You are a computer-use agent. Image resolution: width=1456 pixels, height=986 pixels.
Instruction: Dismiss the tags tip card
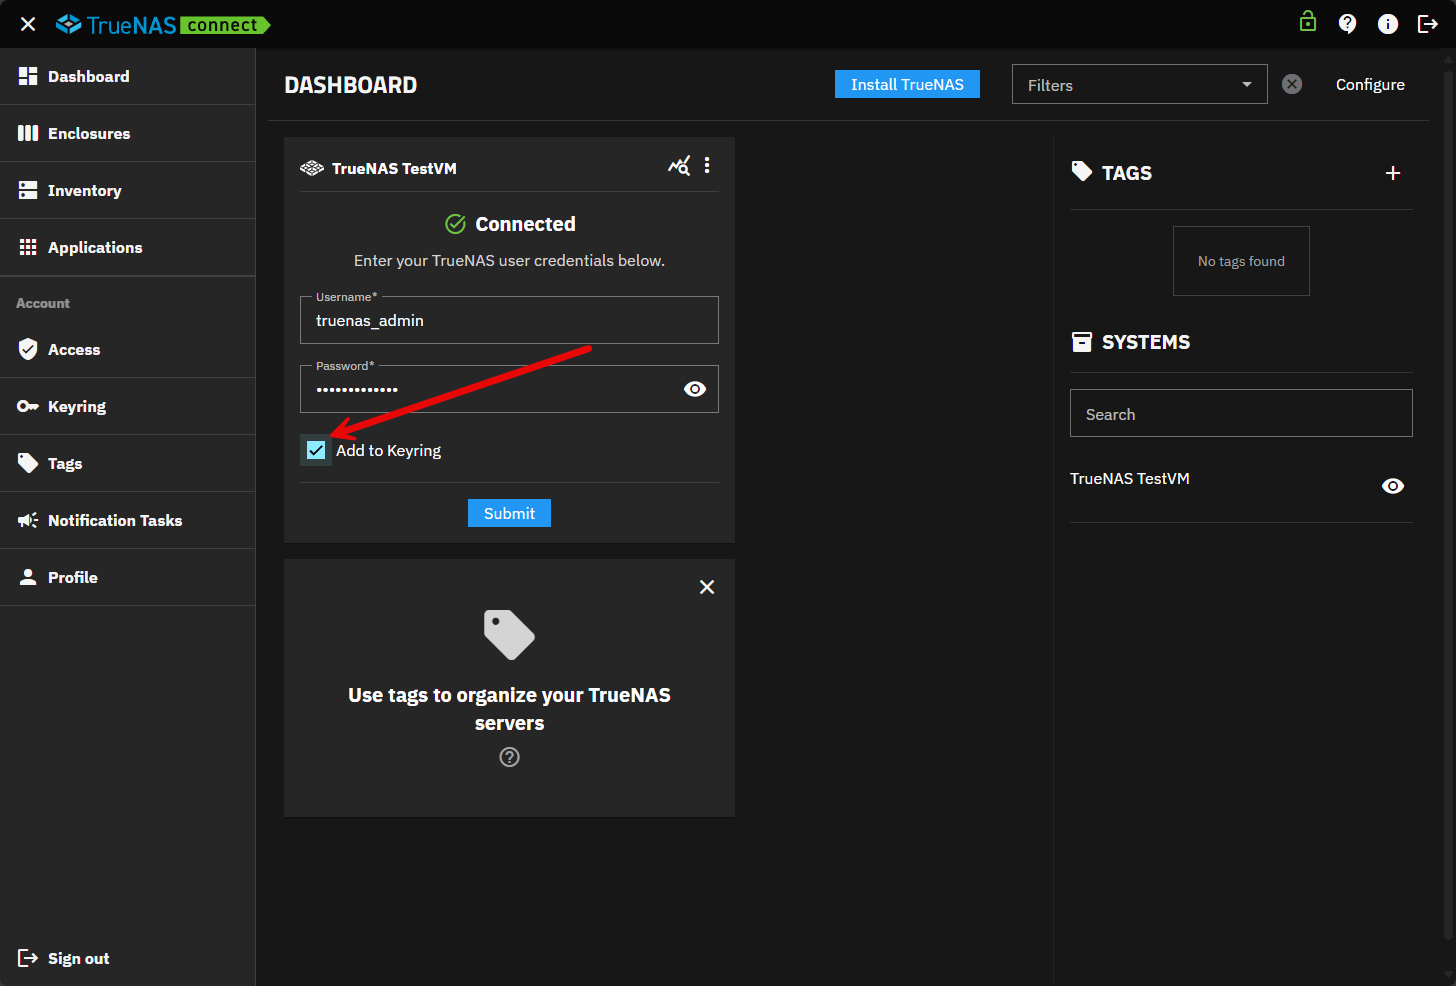707,587
